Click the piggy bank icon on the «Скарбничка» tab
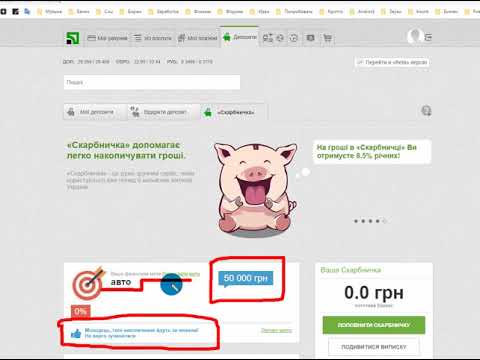The width and height of the screenshot is (480, 360). 208,113
